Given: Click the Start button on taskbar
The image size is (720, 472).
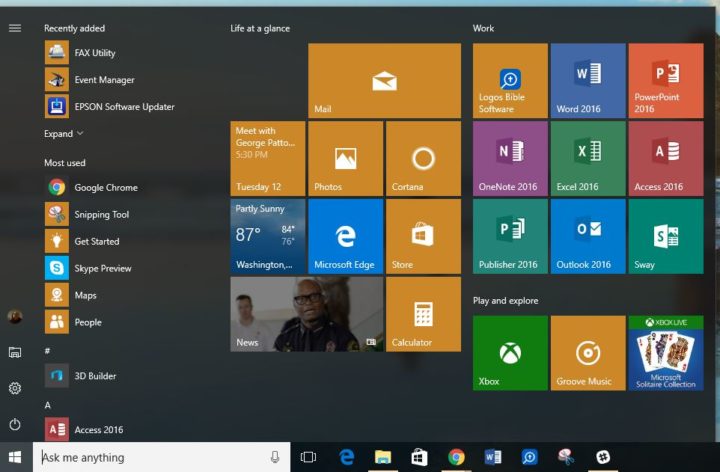Looking at the screenshot, I should (x=15, y=457).
